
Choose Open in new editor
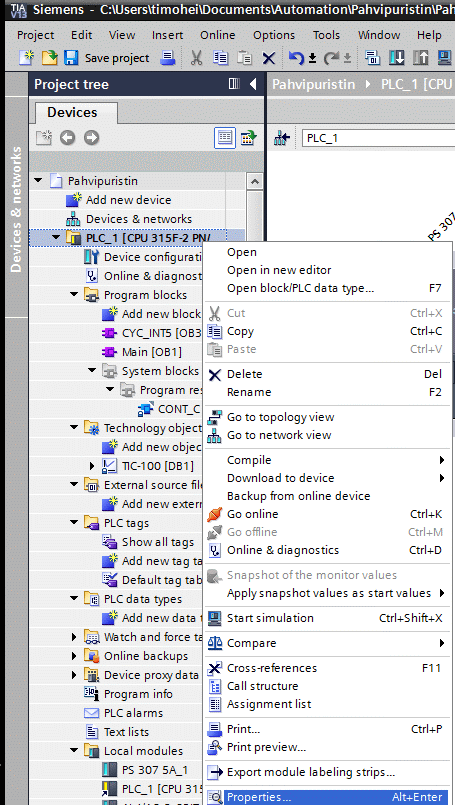coord(325,270)
